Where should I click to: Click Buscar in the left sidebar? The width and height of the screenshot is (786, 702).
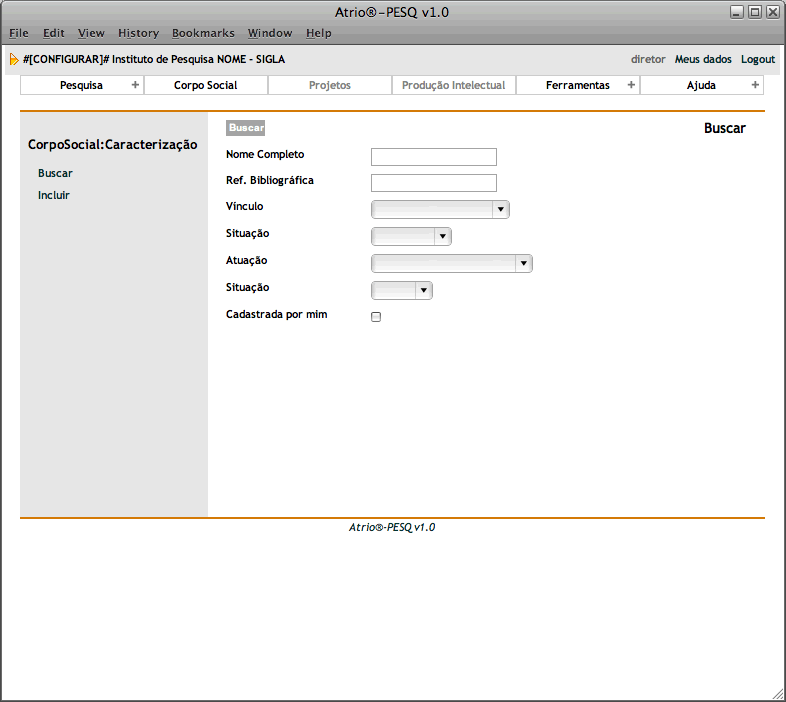tap(55, 173)
